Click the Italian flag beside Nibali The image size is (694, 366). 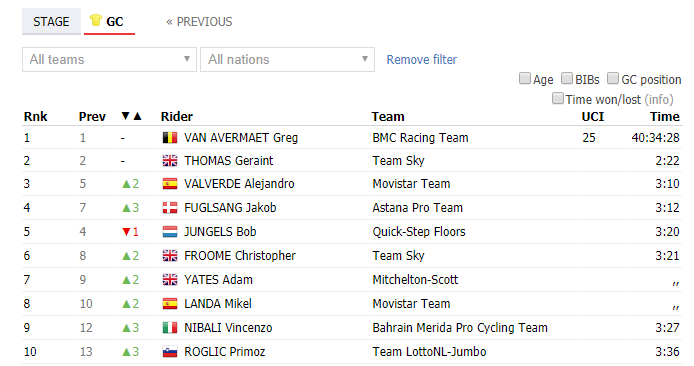(170, 327)
